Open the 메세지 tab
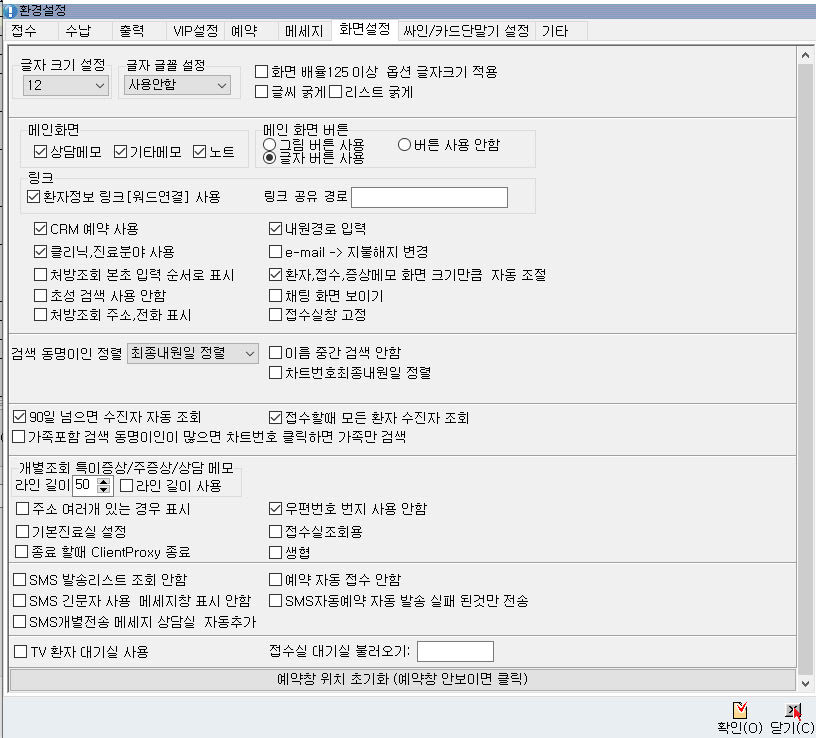 302,31
